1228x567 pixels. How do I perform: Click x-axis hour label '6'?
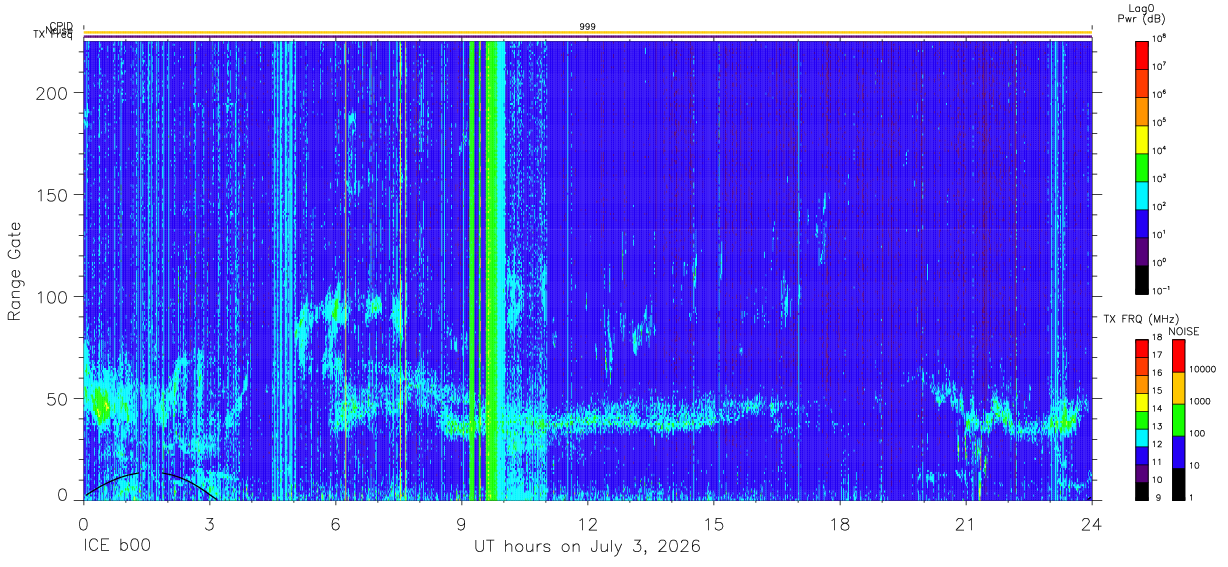tap(336, 523)
